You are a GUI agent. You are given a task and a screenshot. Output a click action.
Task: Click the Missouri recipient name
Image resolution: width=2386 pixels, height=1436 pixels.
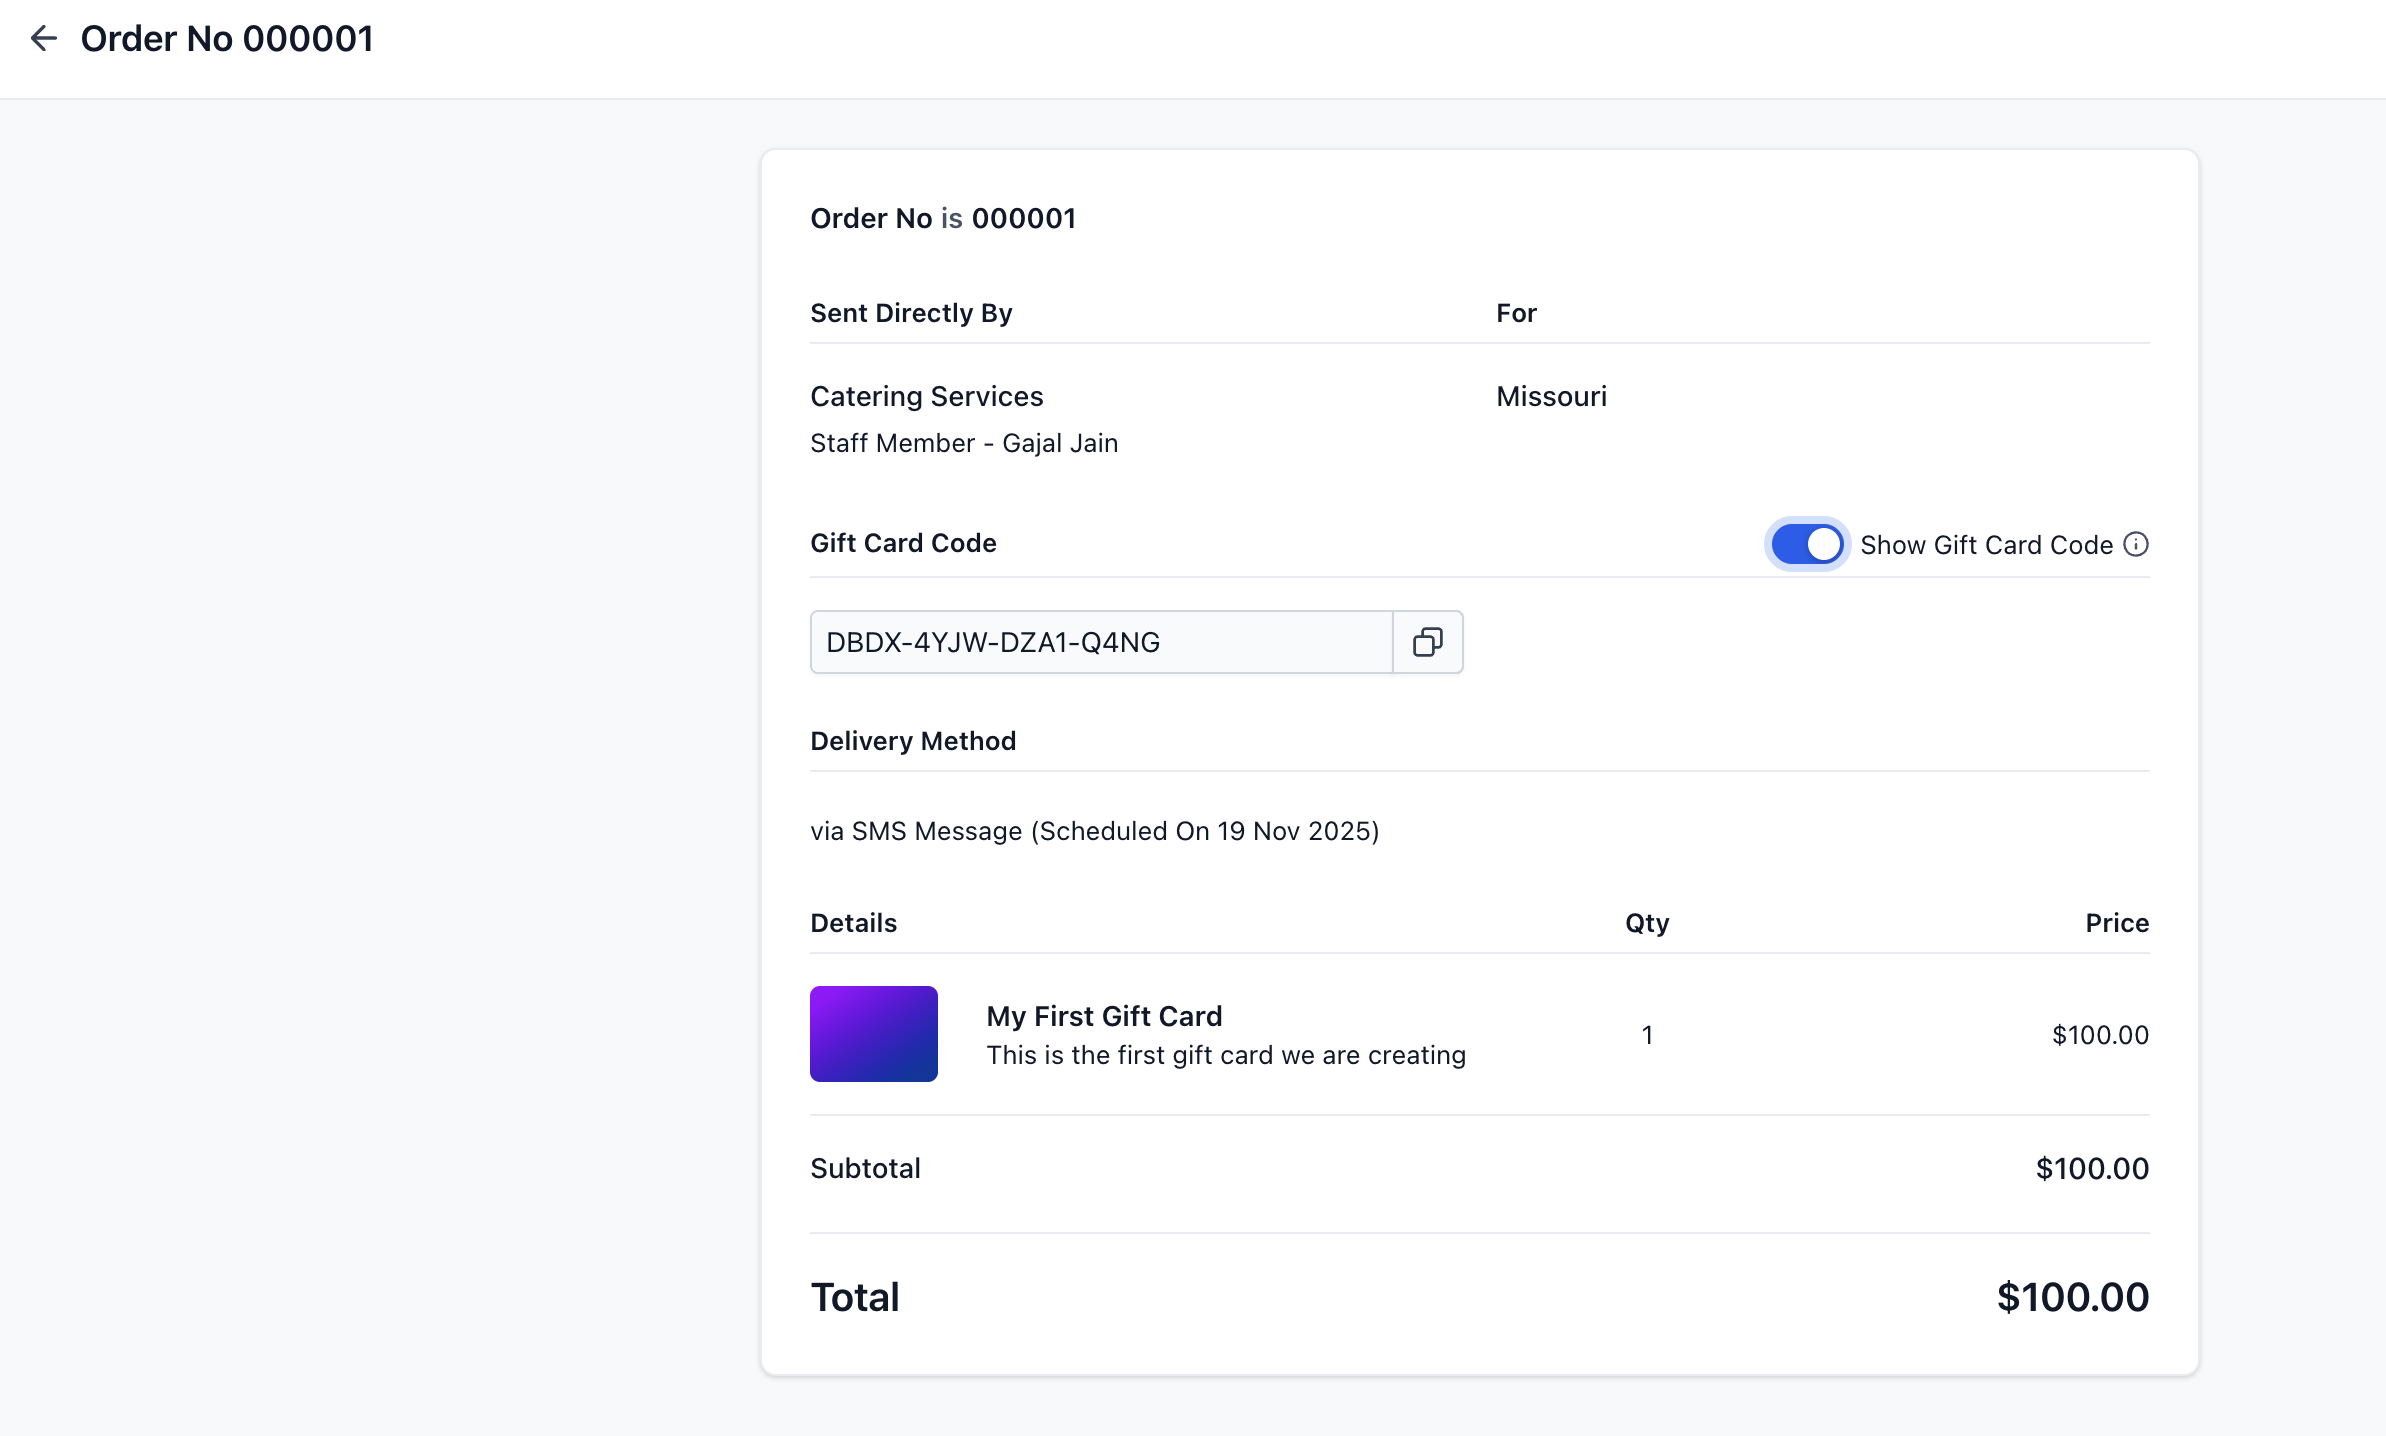click(1551, 396)
